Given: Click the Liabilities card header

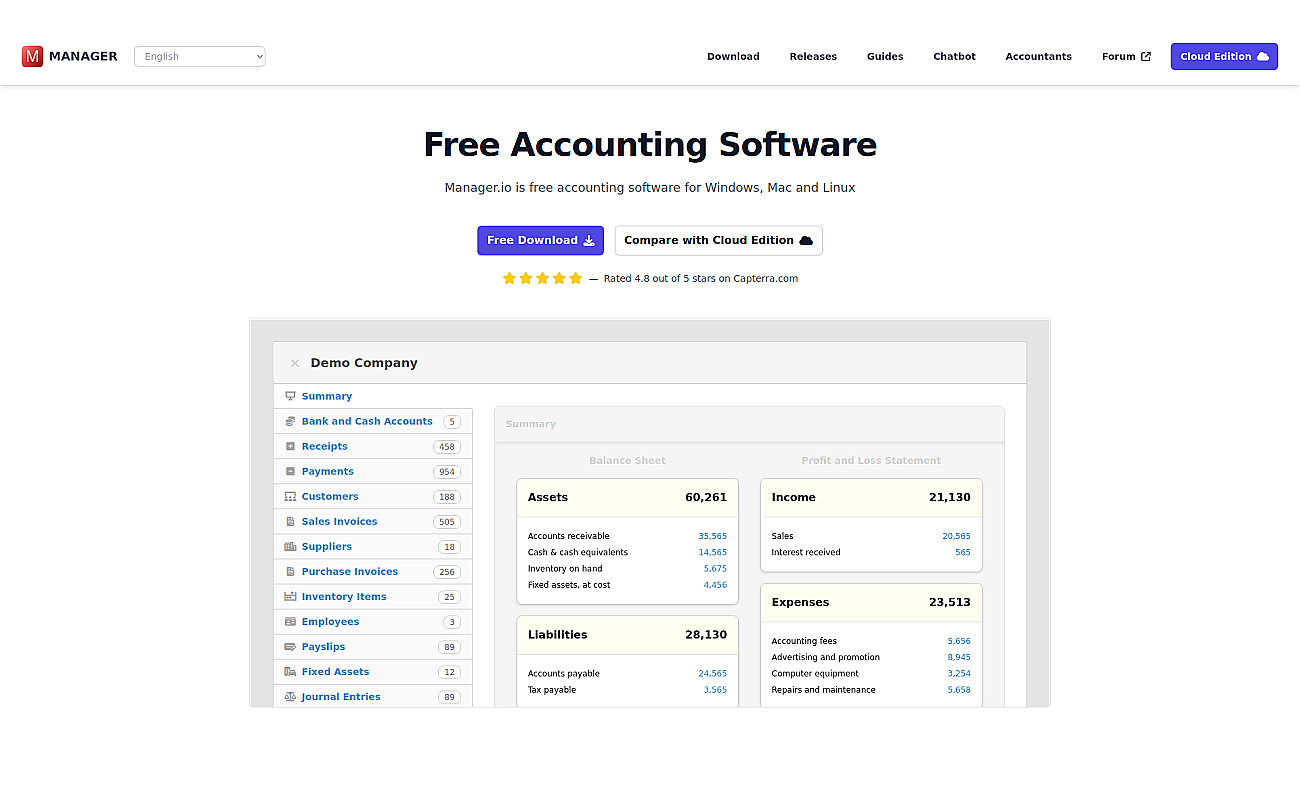Looking at the screenshot, I should pyautogui.click(x=627, y=635).
